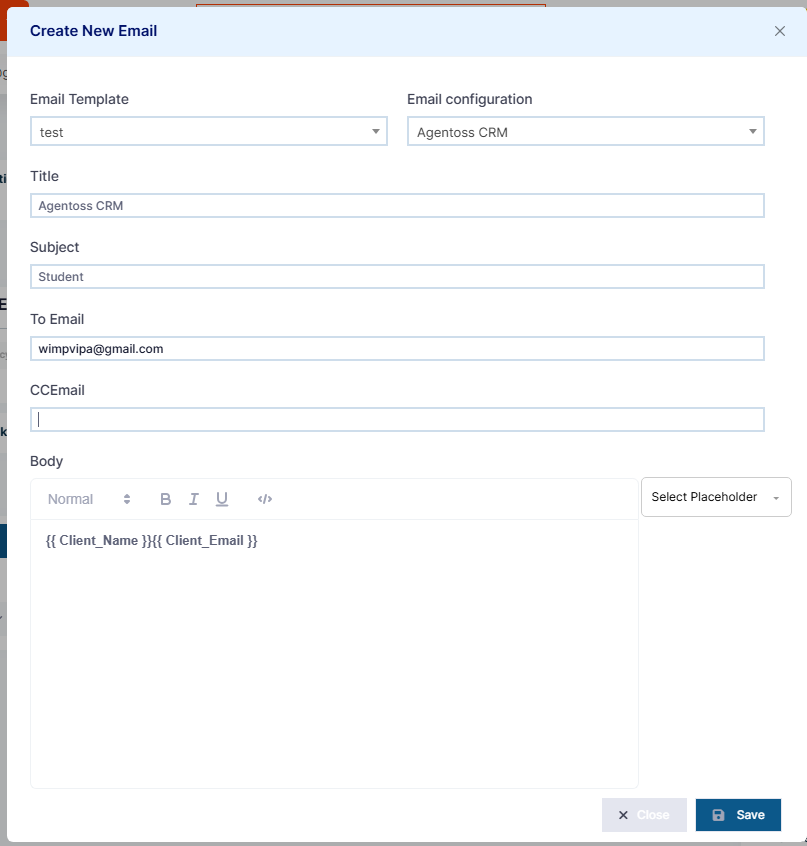
Task: Click the Client_Name placeholder text in body
Action: pyautogui.click(x=98, y=541)
